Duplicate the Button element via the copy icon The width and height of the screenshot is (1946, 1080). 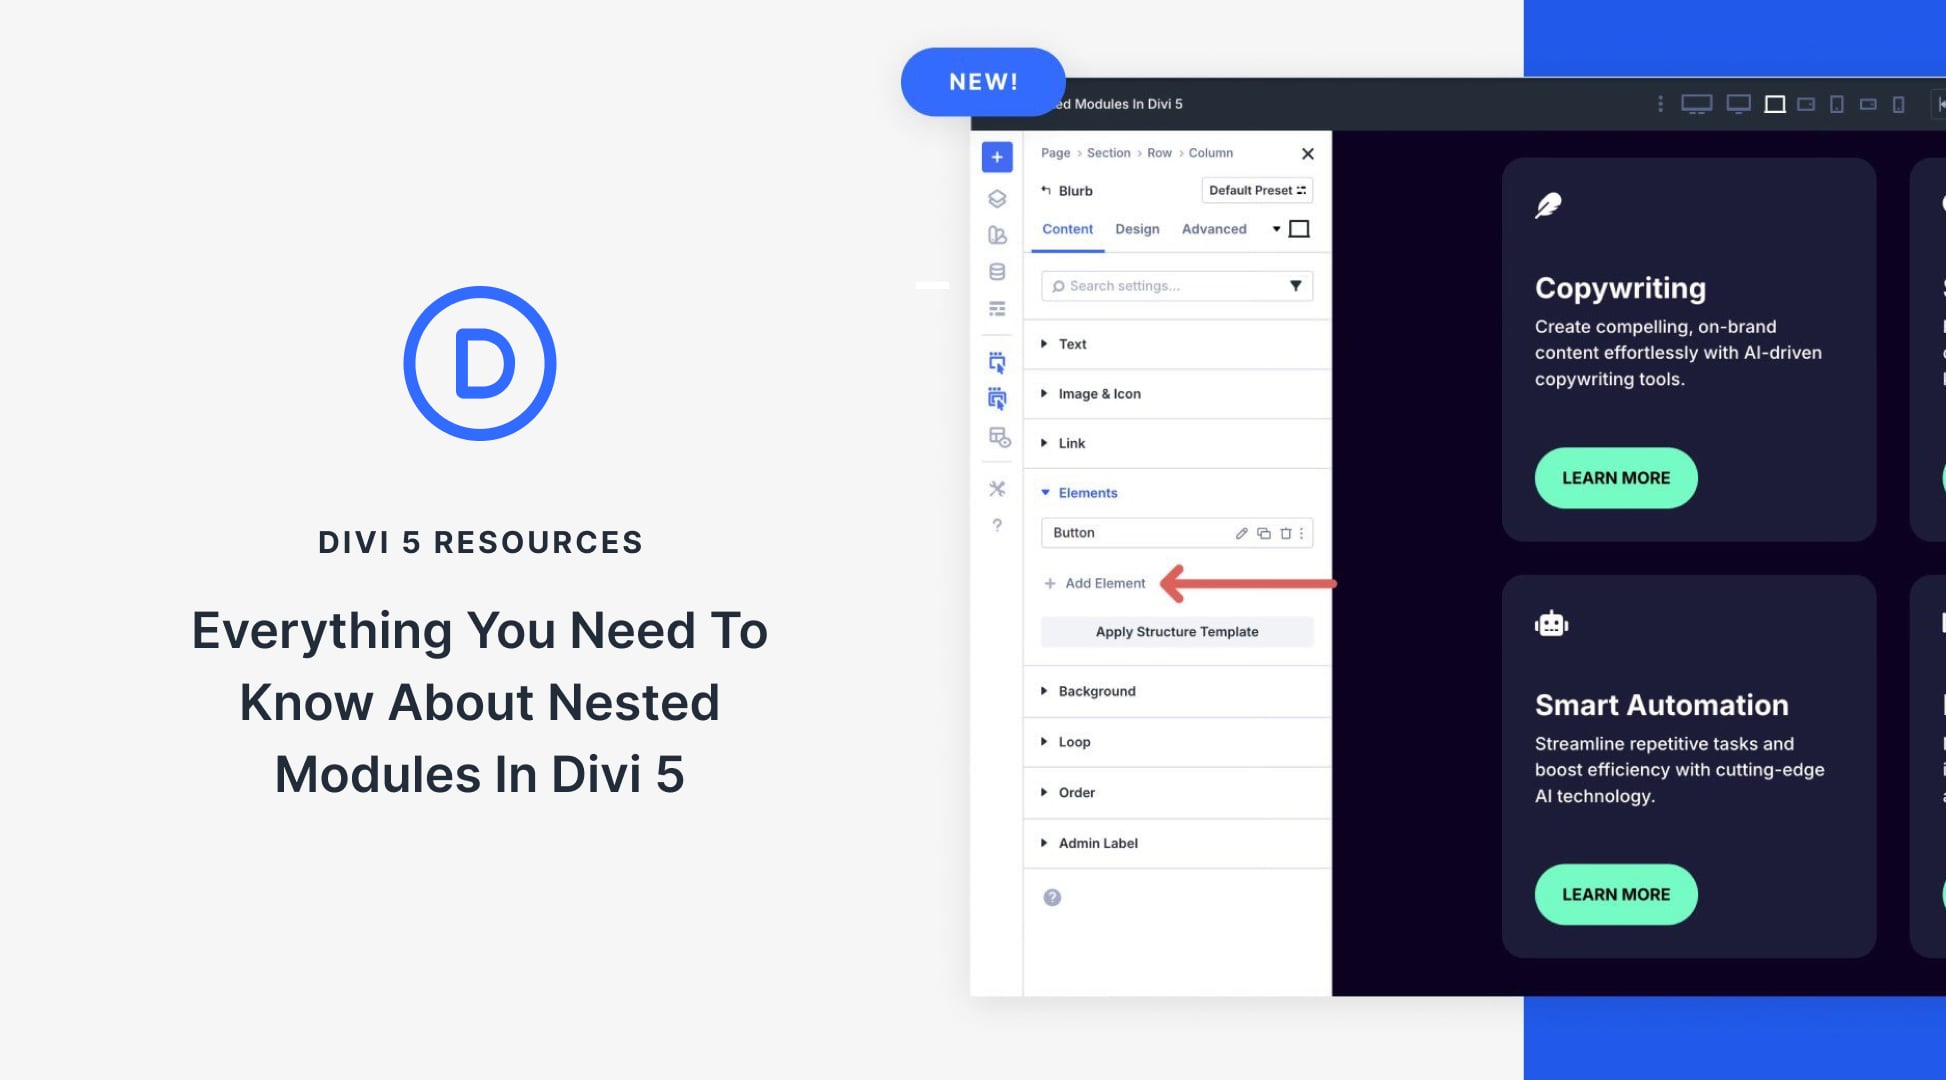1263,533
